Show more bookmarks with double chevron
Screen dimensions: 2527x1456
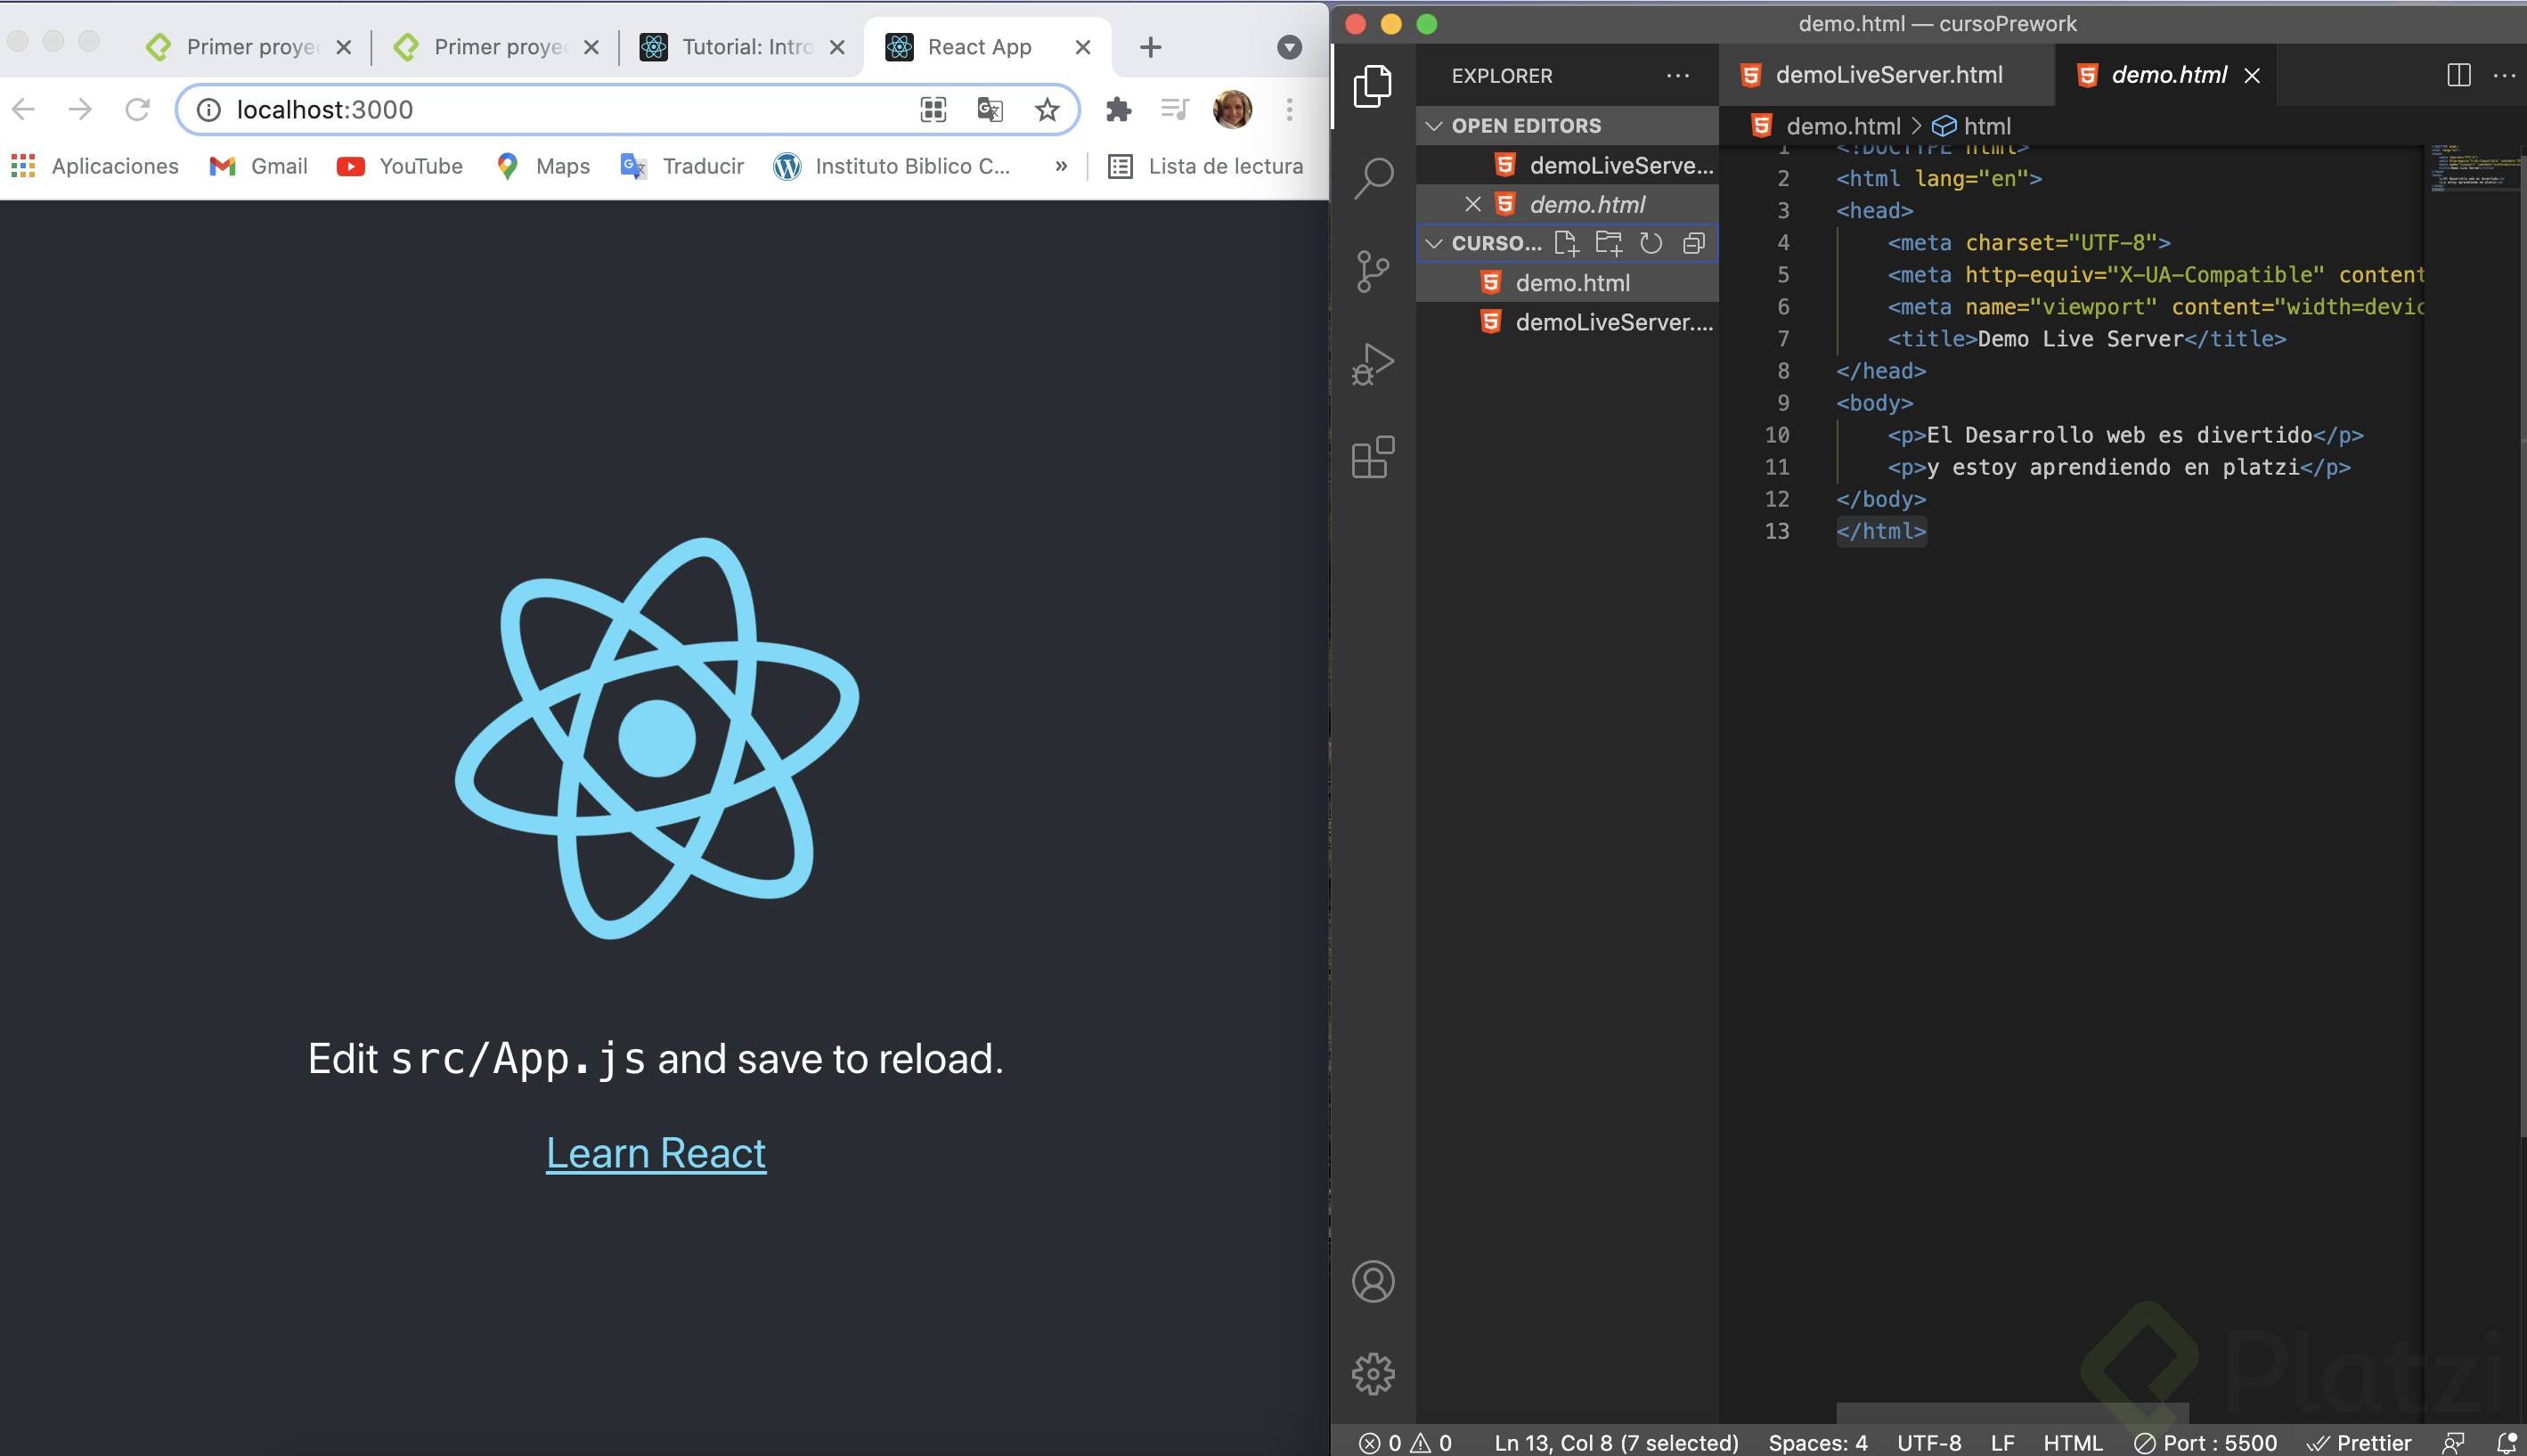[x=1061, y=166]
